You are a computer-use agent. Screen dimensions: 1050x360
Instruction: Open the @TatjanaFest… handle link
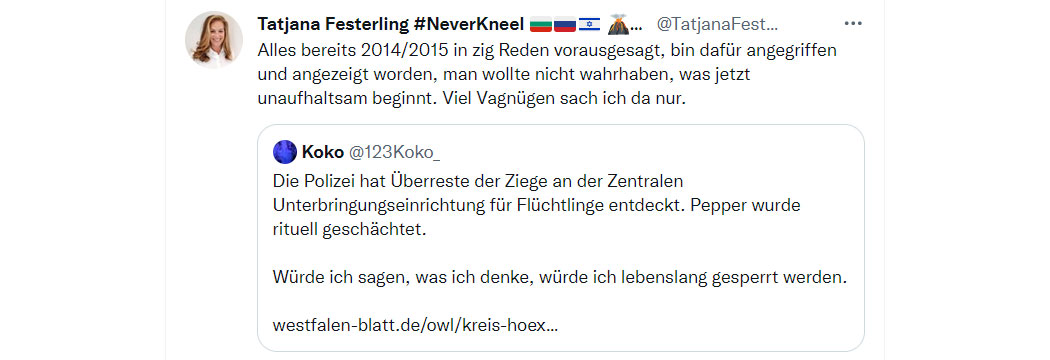(x=717, y=24)
